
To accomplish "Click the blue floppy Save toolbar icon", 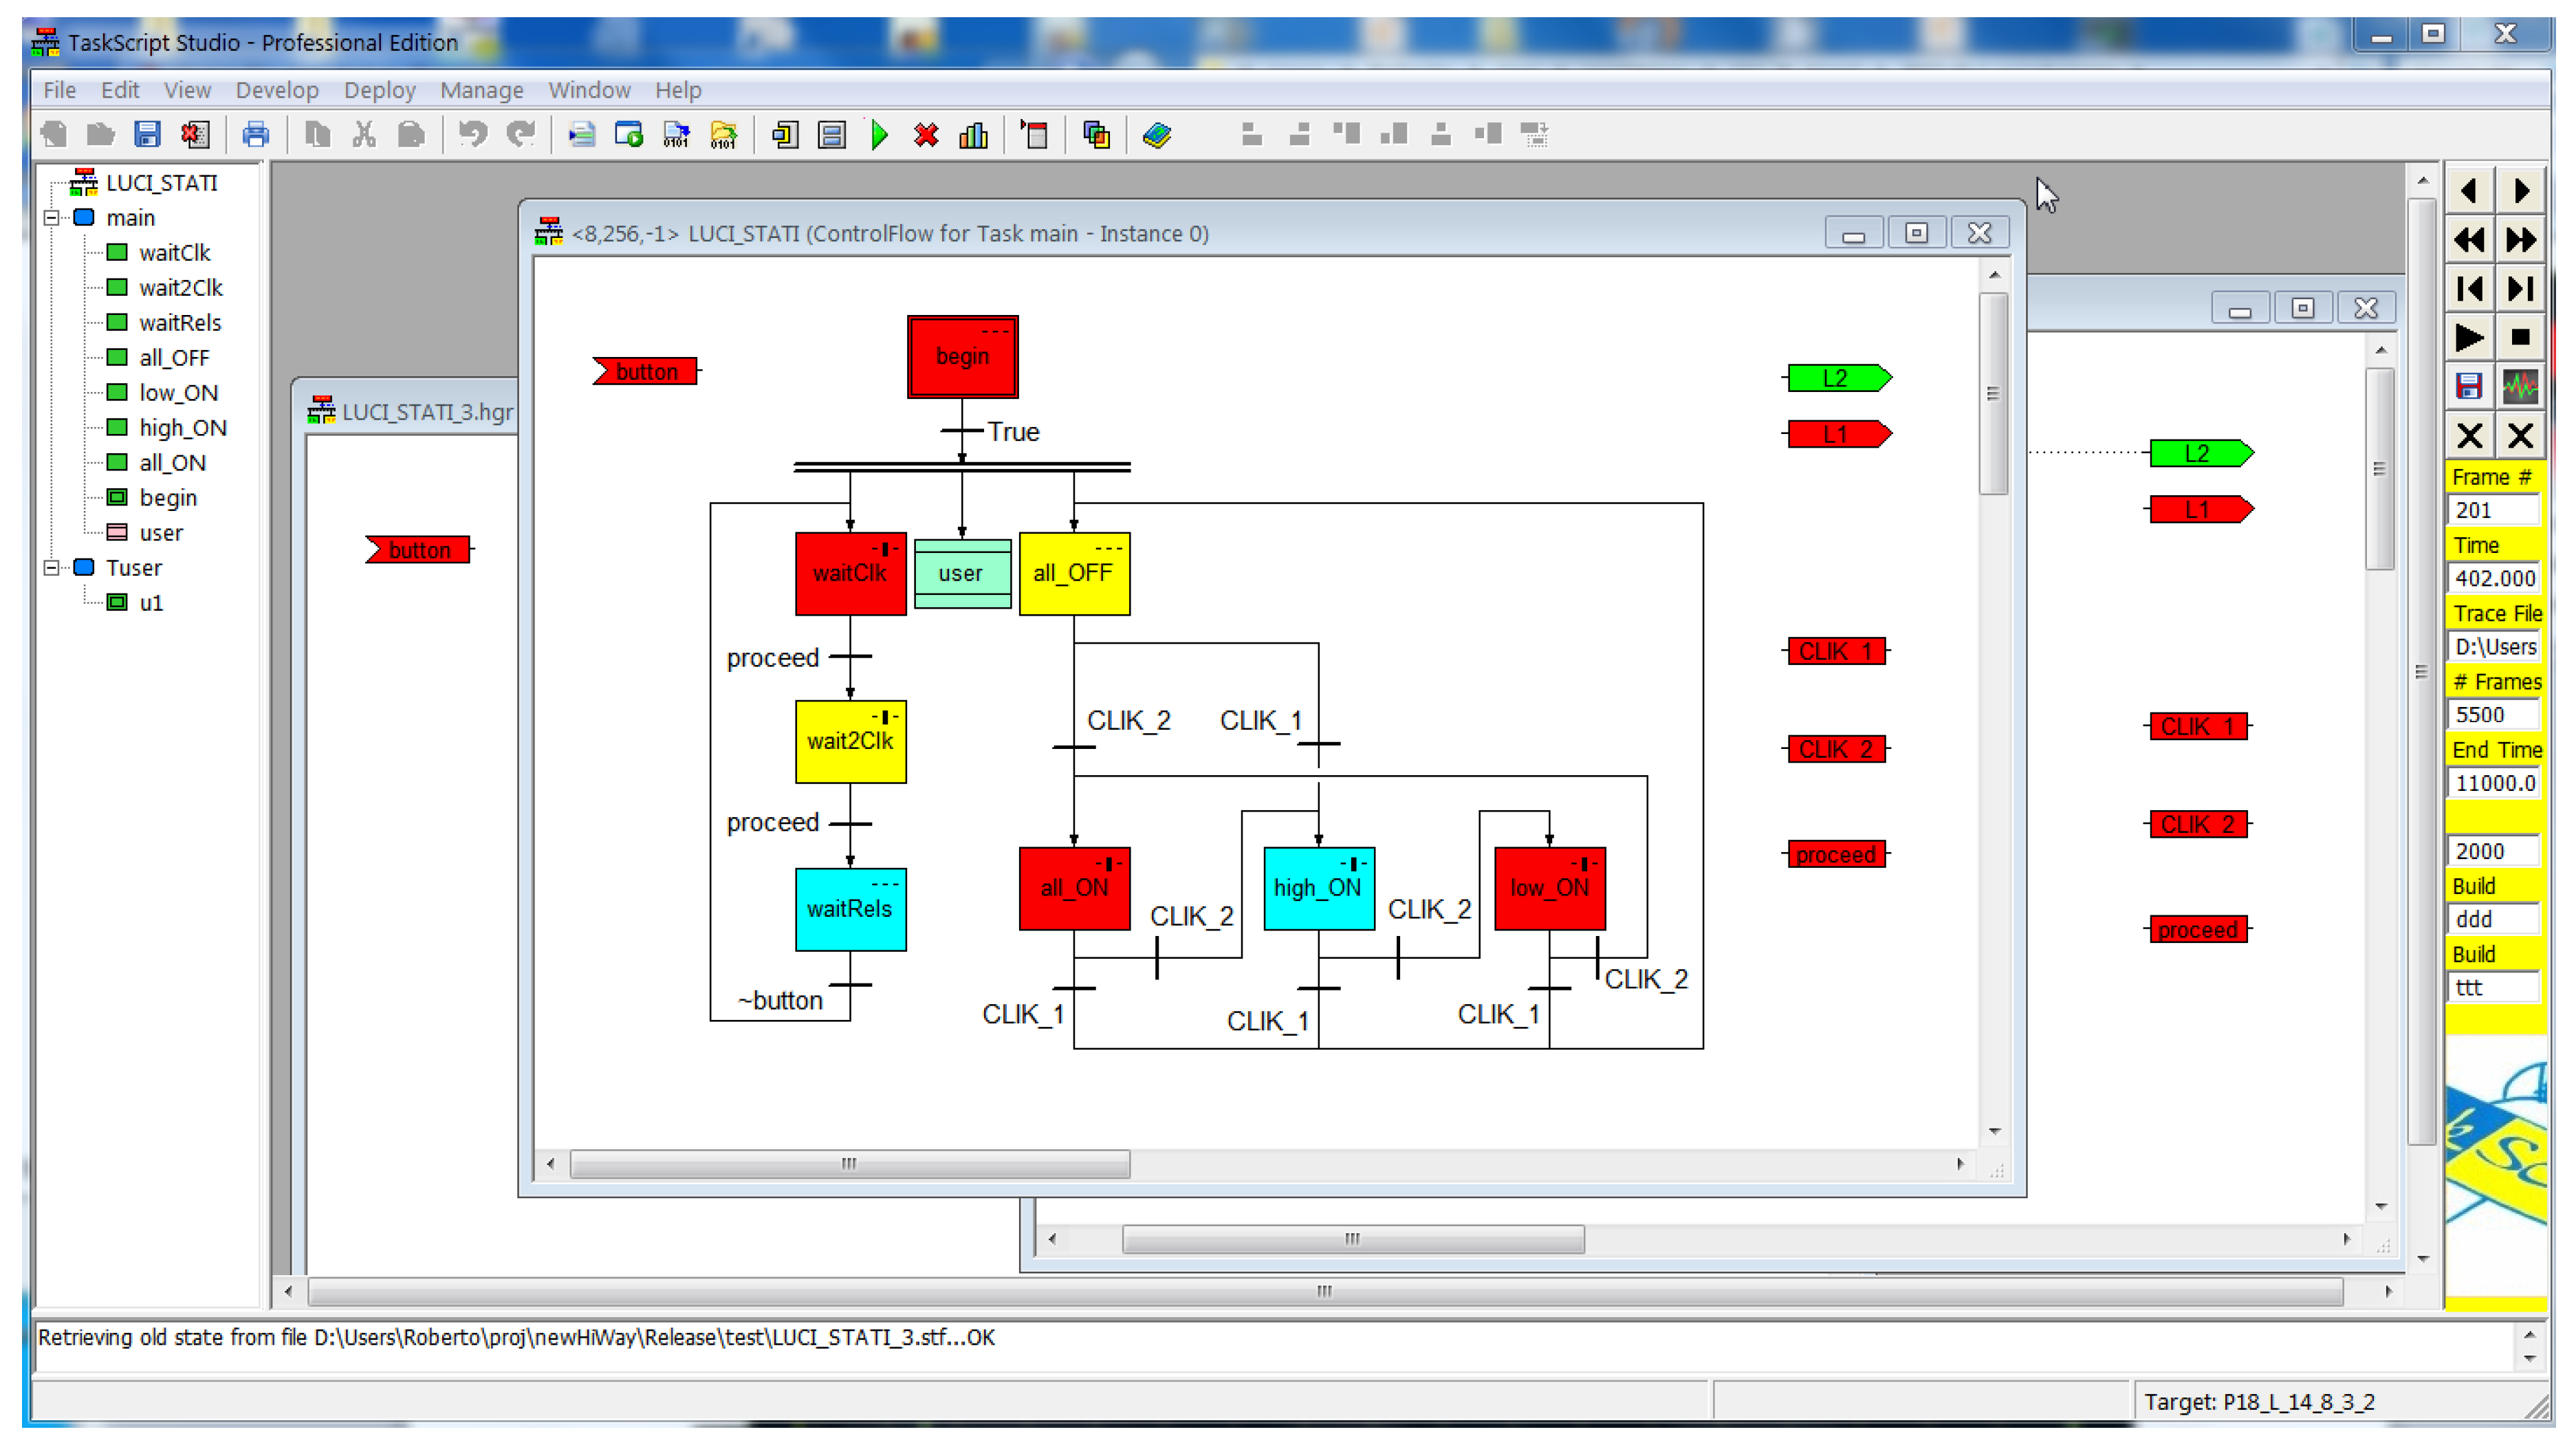I will (x=148, y=135).
